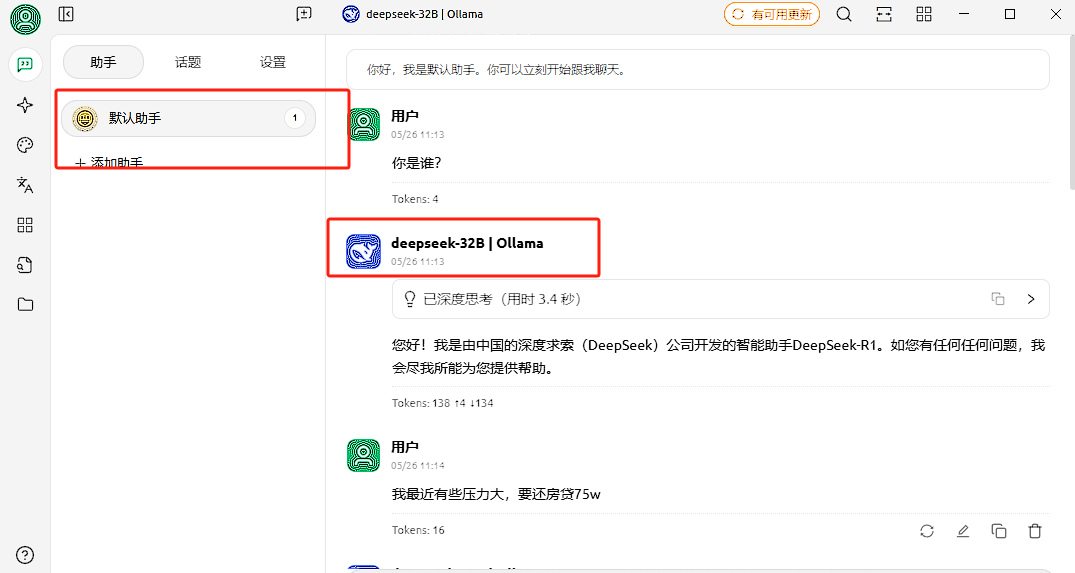The image size is (1075, 573).
Task: Click the help question mark icon
Action: point(25,554)
